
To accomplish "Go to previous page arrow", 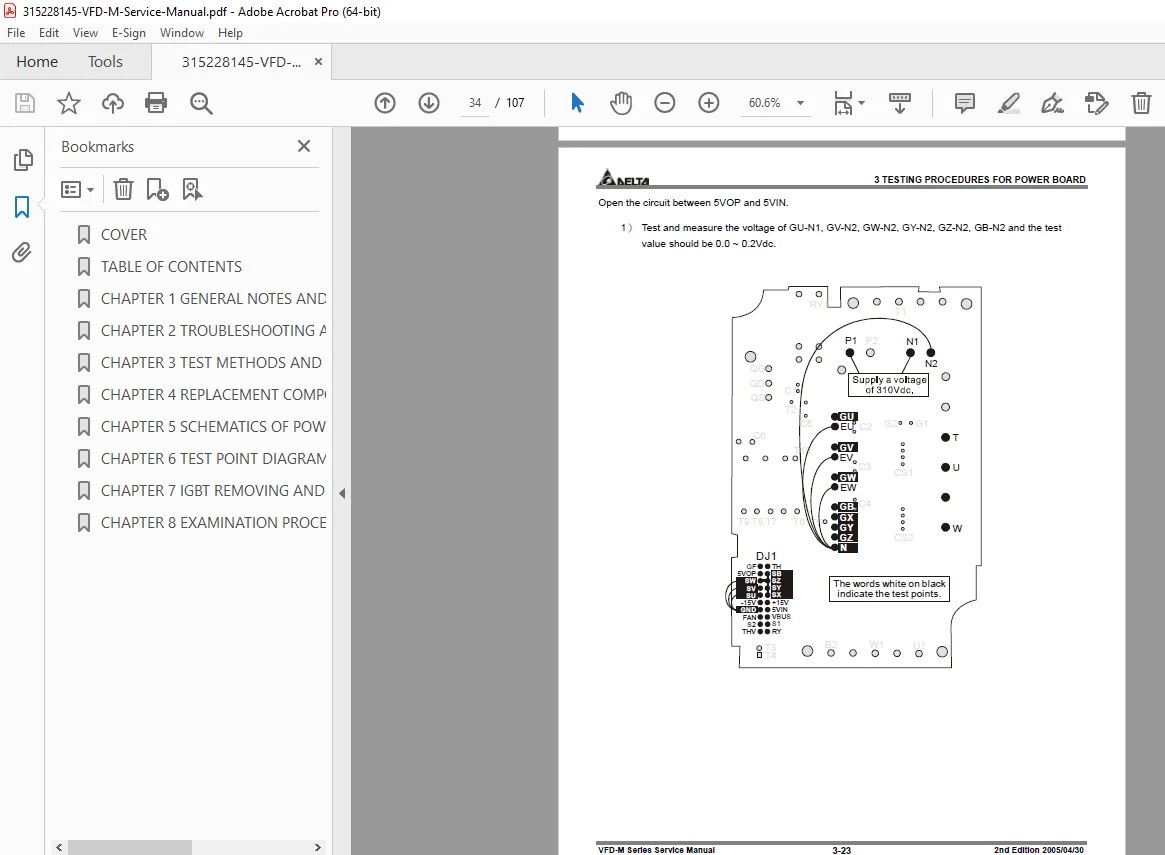I will pyautogui.click(x=385, y=103).
